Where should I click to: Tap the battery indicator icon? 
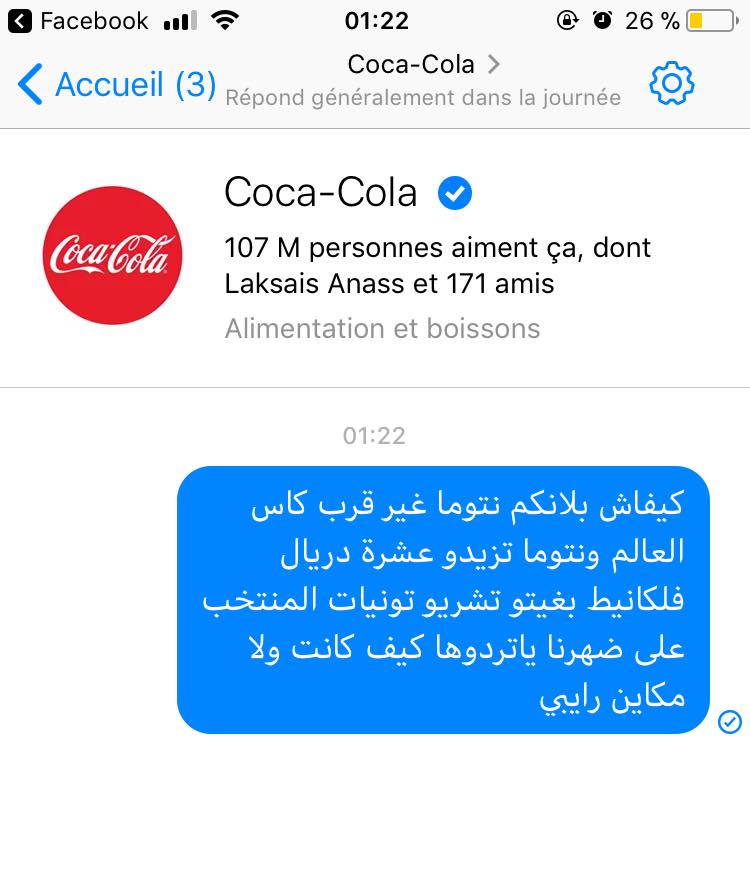(x=712, y=21)
